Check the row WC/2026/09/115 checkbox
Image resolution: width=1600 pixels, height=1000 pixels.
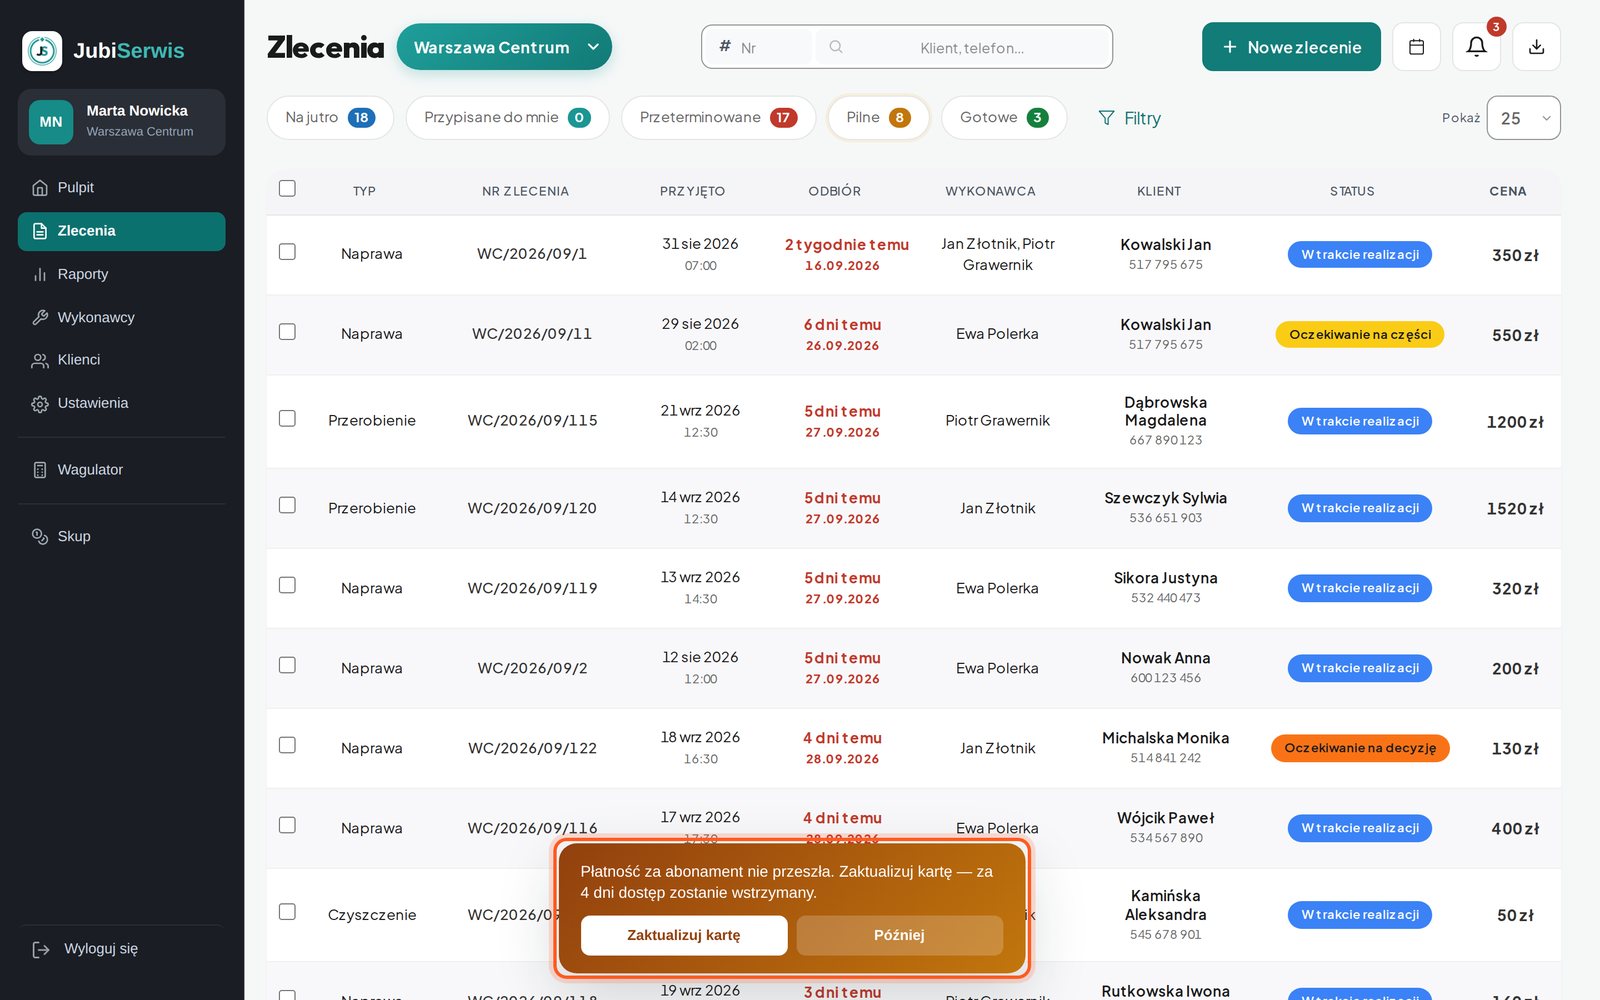[287, 418]
